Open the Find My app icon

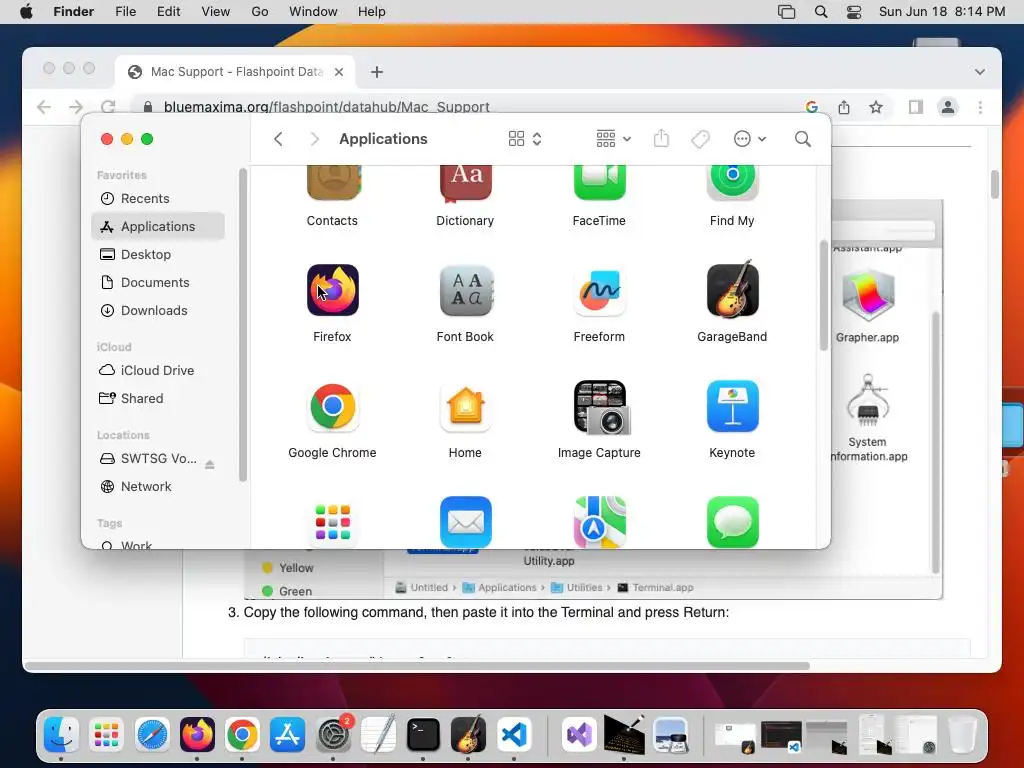[x=732, y=183]
